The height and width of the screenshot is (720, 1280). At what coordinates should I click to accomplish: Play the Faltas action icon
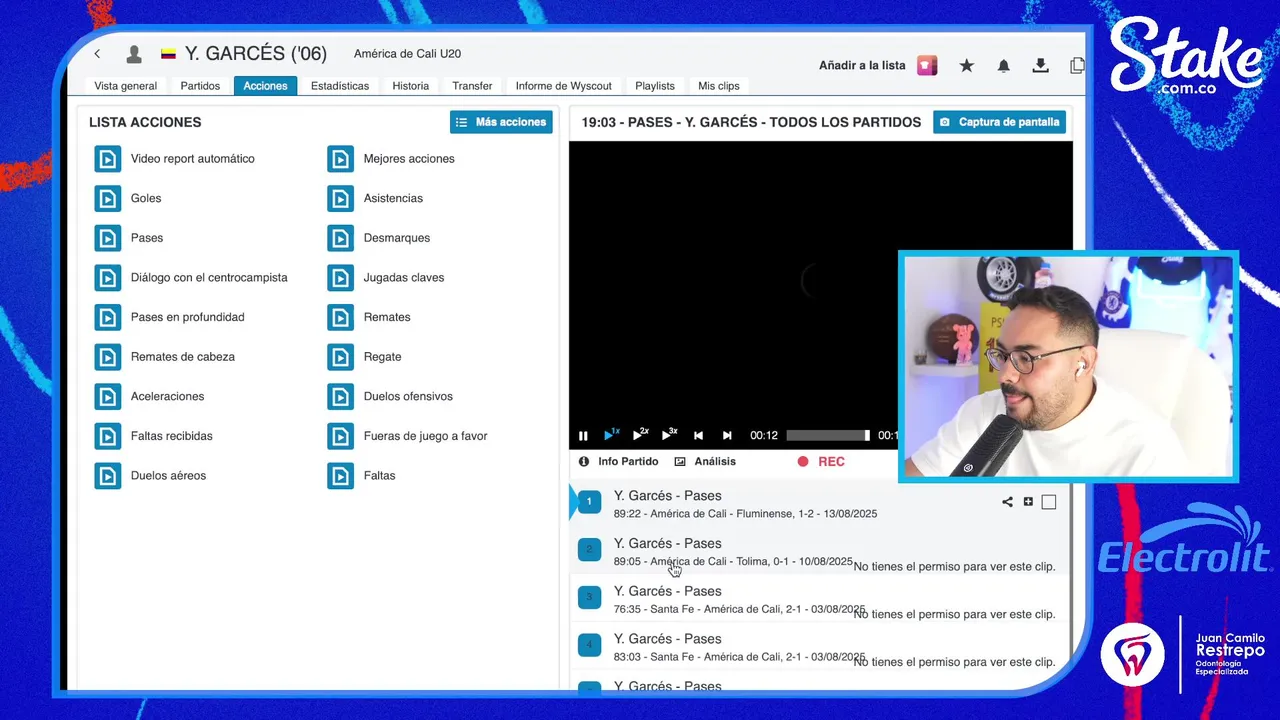[x=341, y=476]
